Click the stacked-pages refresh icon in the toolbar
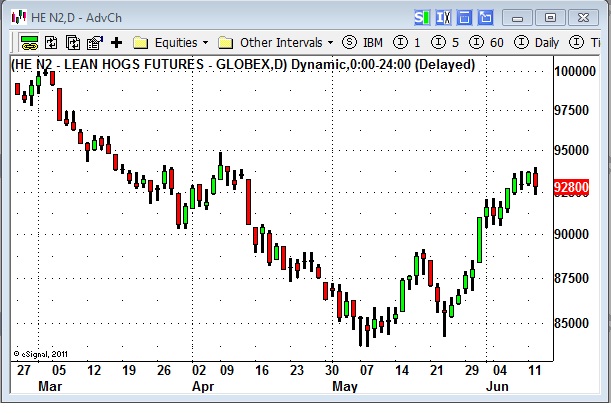The height and width of the screenshot is (414, 611). [x=73, y=42]
